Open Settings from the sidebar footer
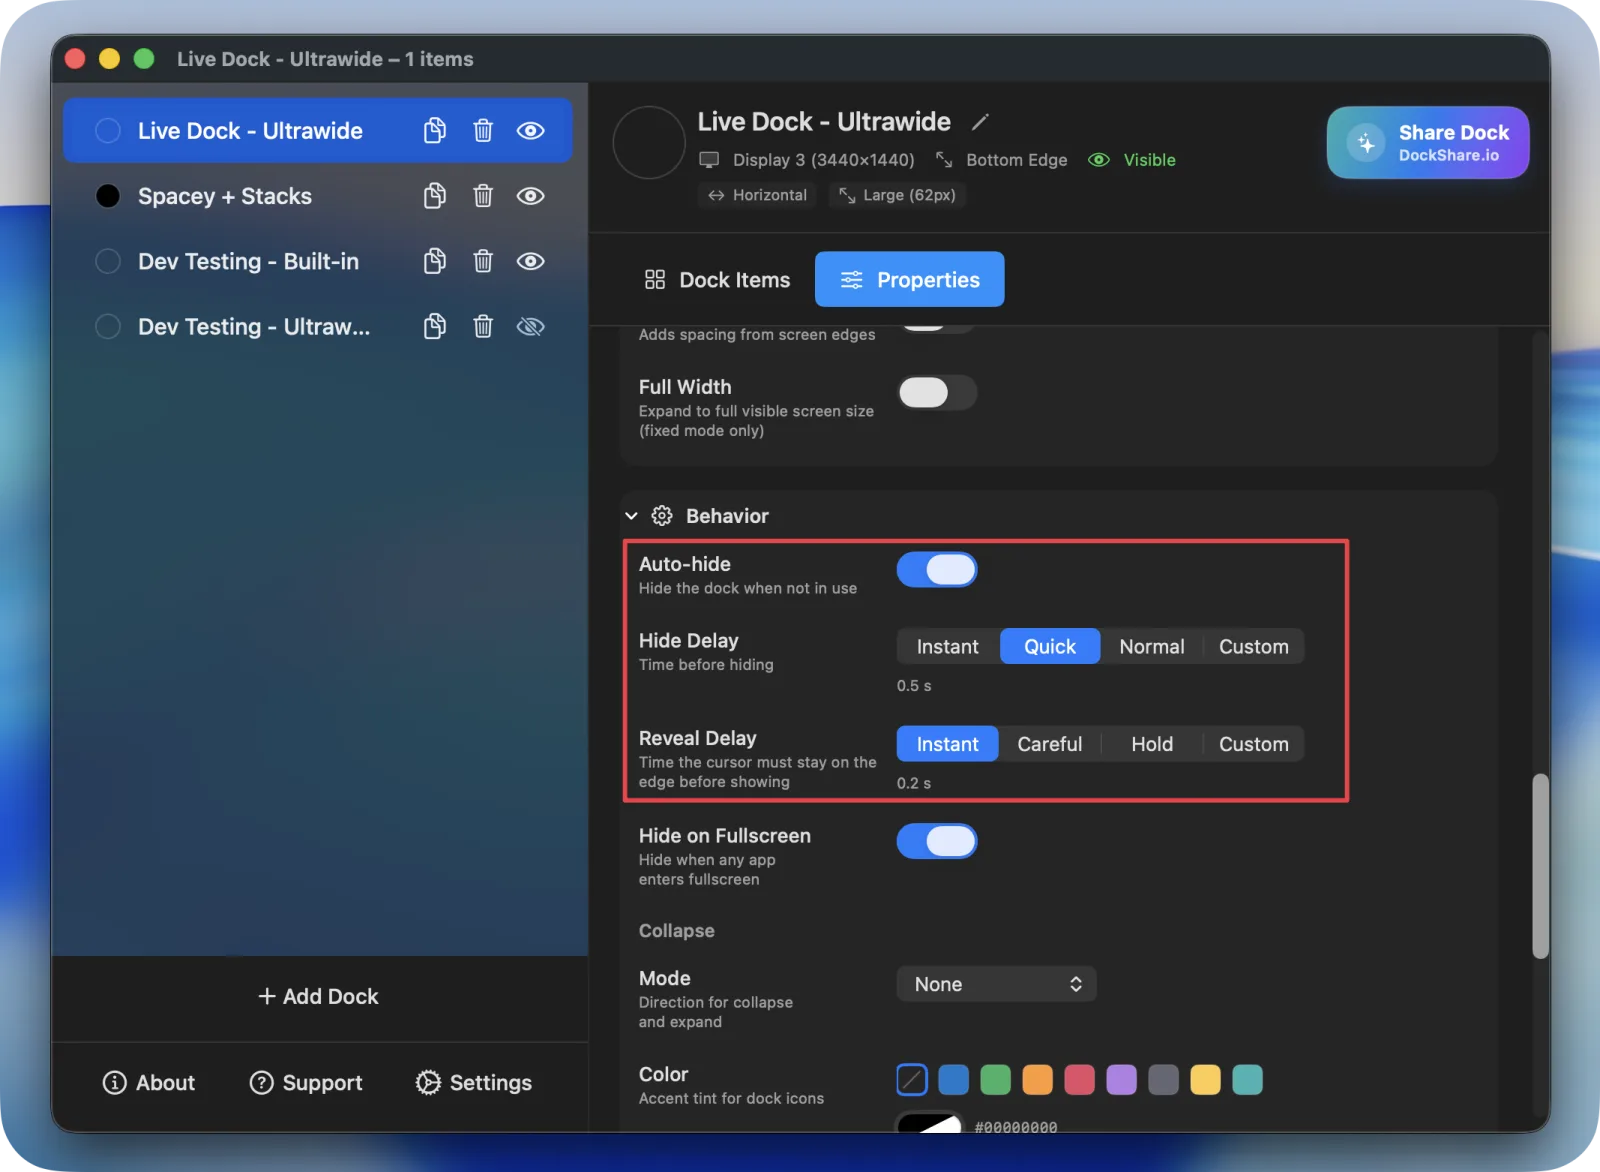Screen dimensions: 1600x1172 click(474, 1083)
